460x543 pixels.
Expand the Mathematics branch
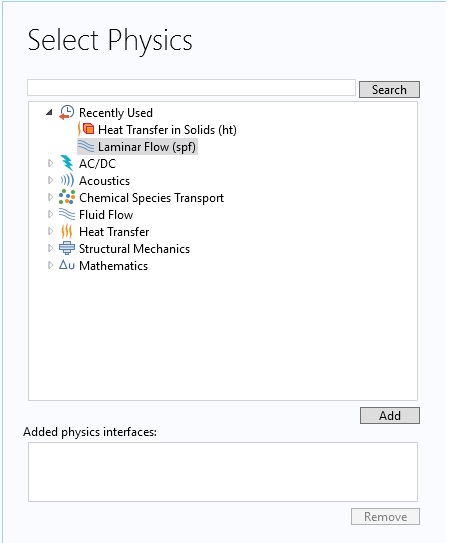coord(50,265)
